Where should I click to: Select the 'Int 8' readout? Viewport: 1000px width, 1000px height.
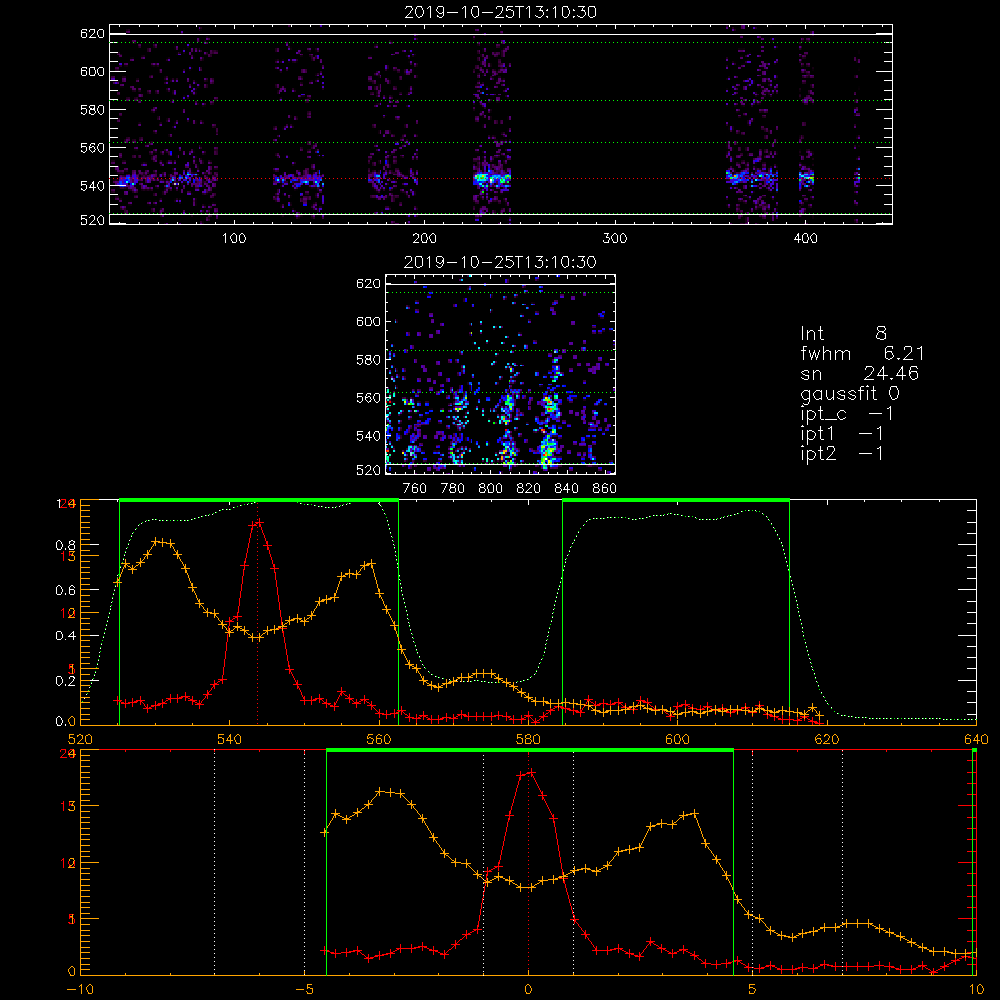(x=843, y=334)
